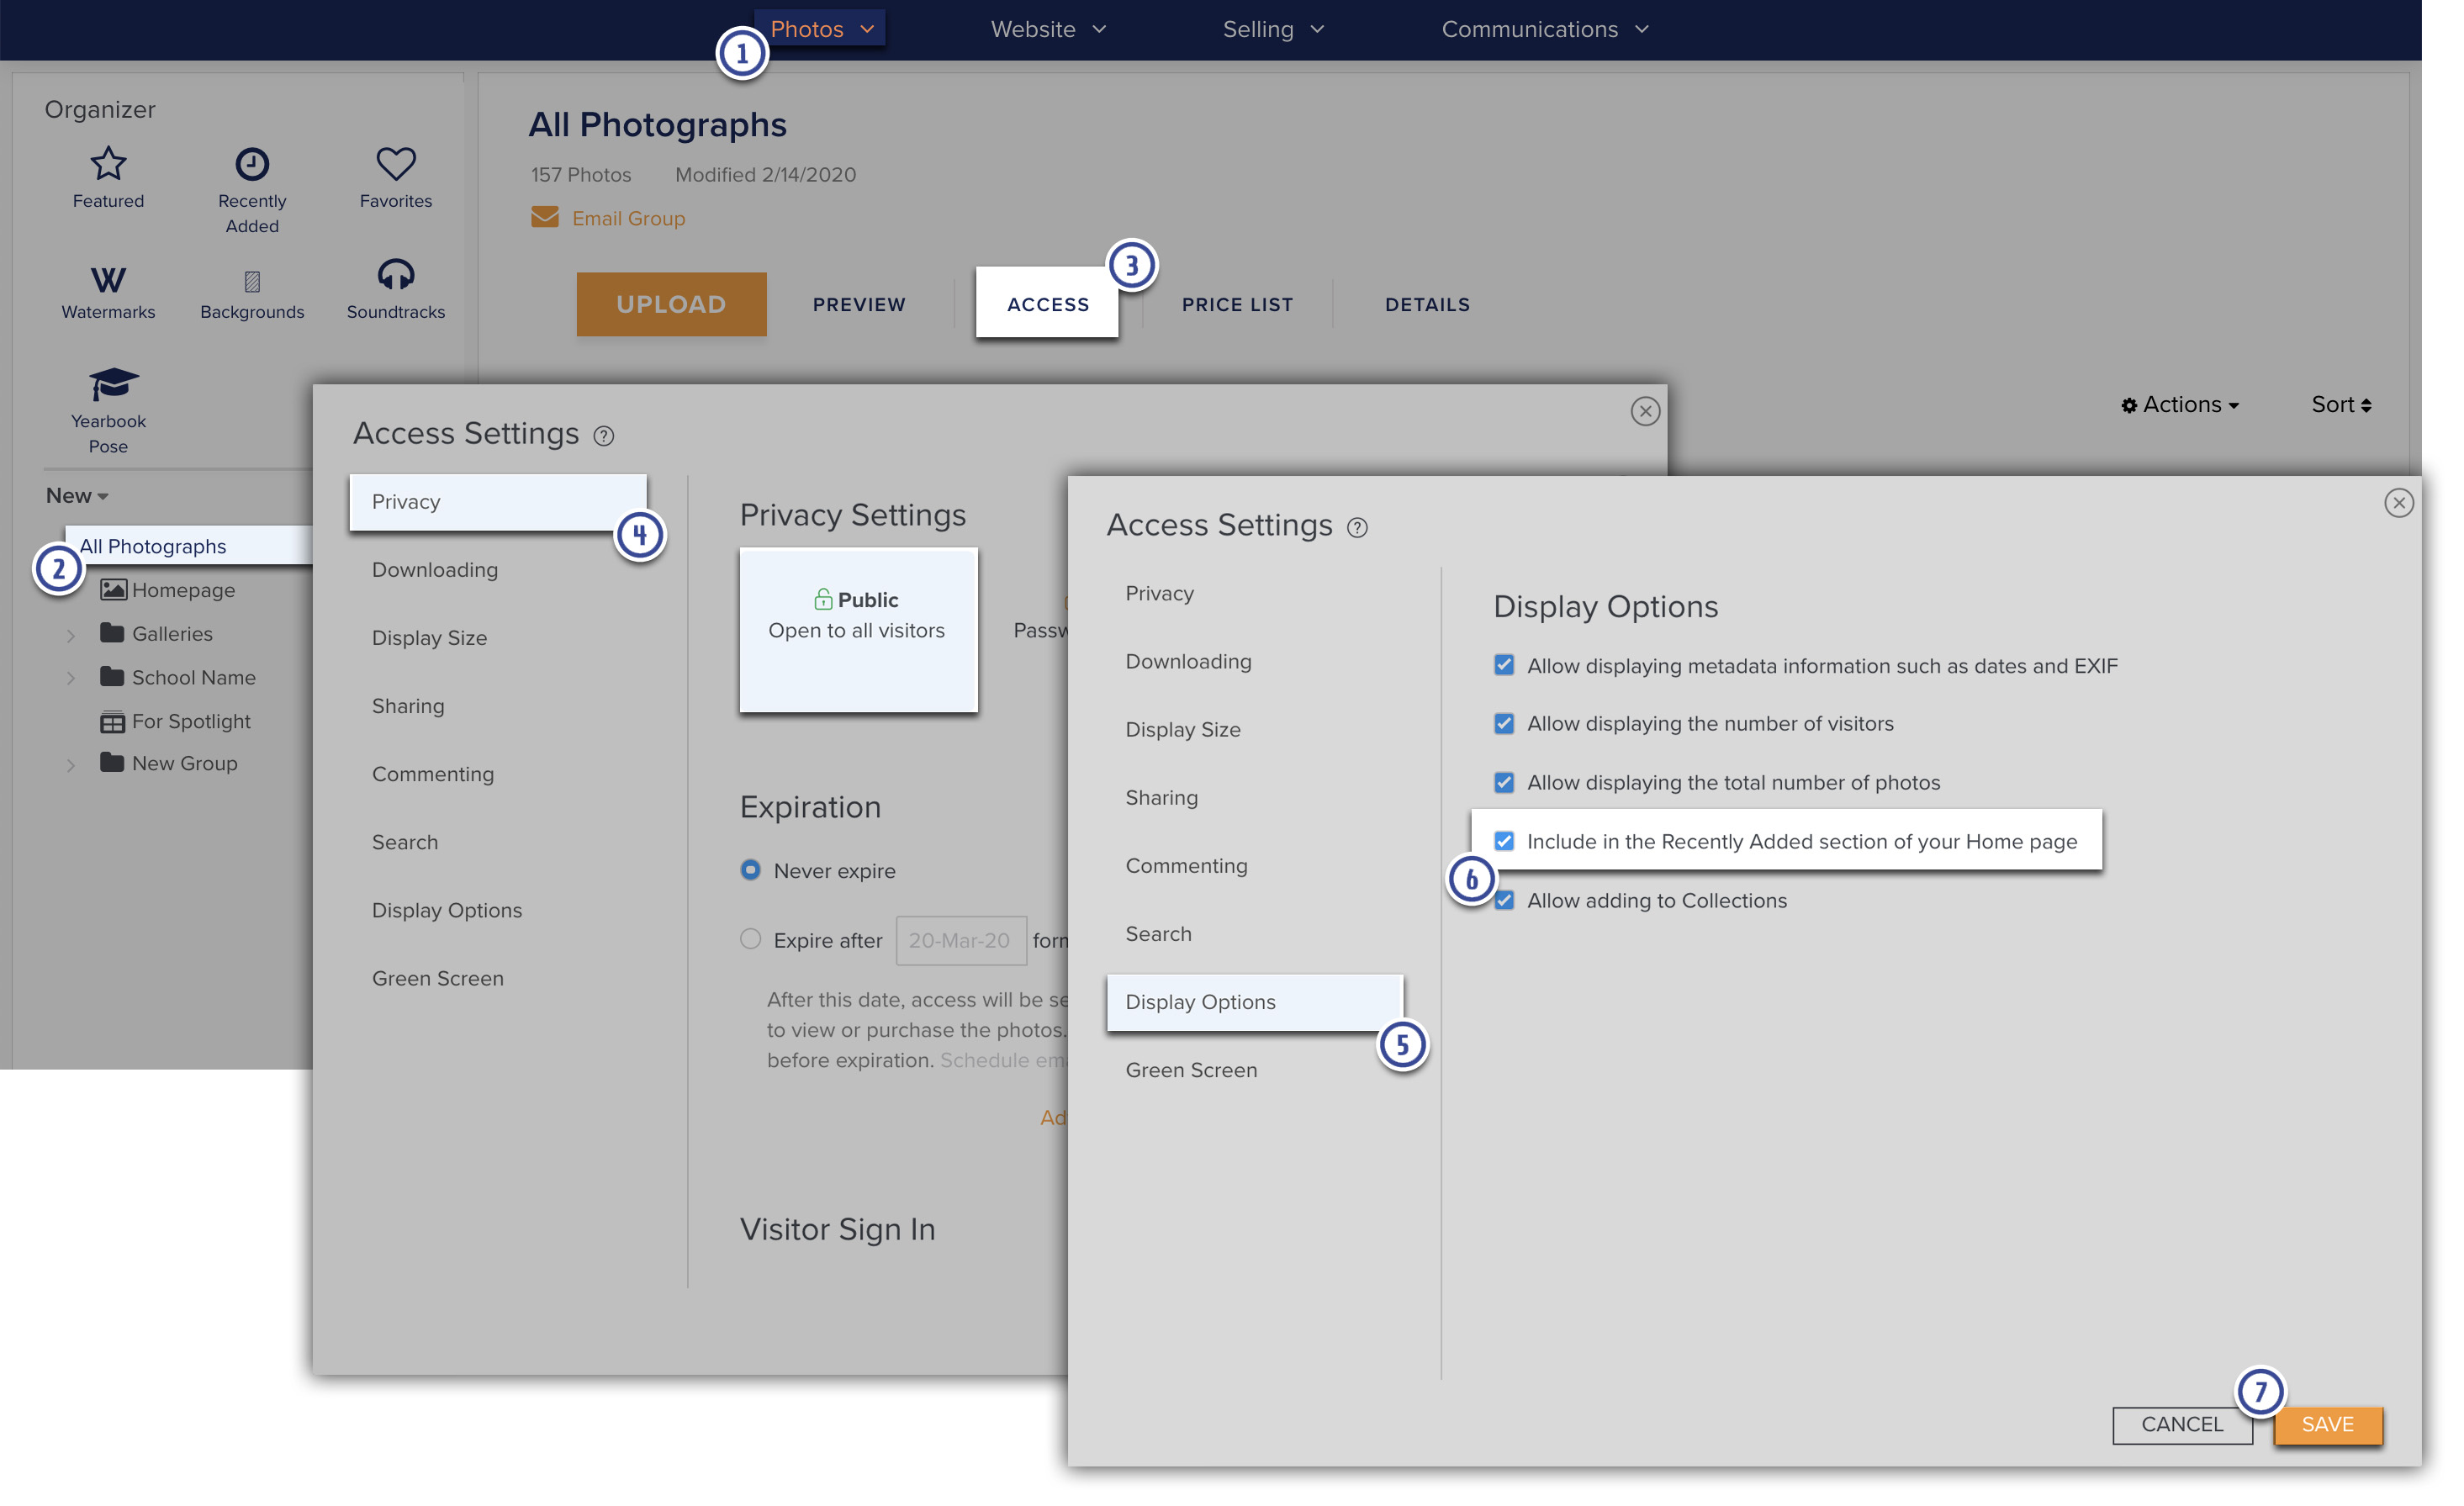This screenshot has width=2464, height=1506.
Task: Click the Upload button
Action: tap(671, 304)
